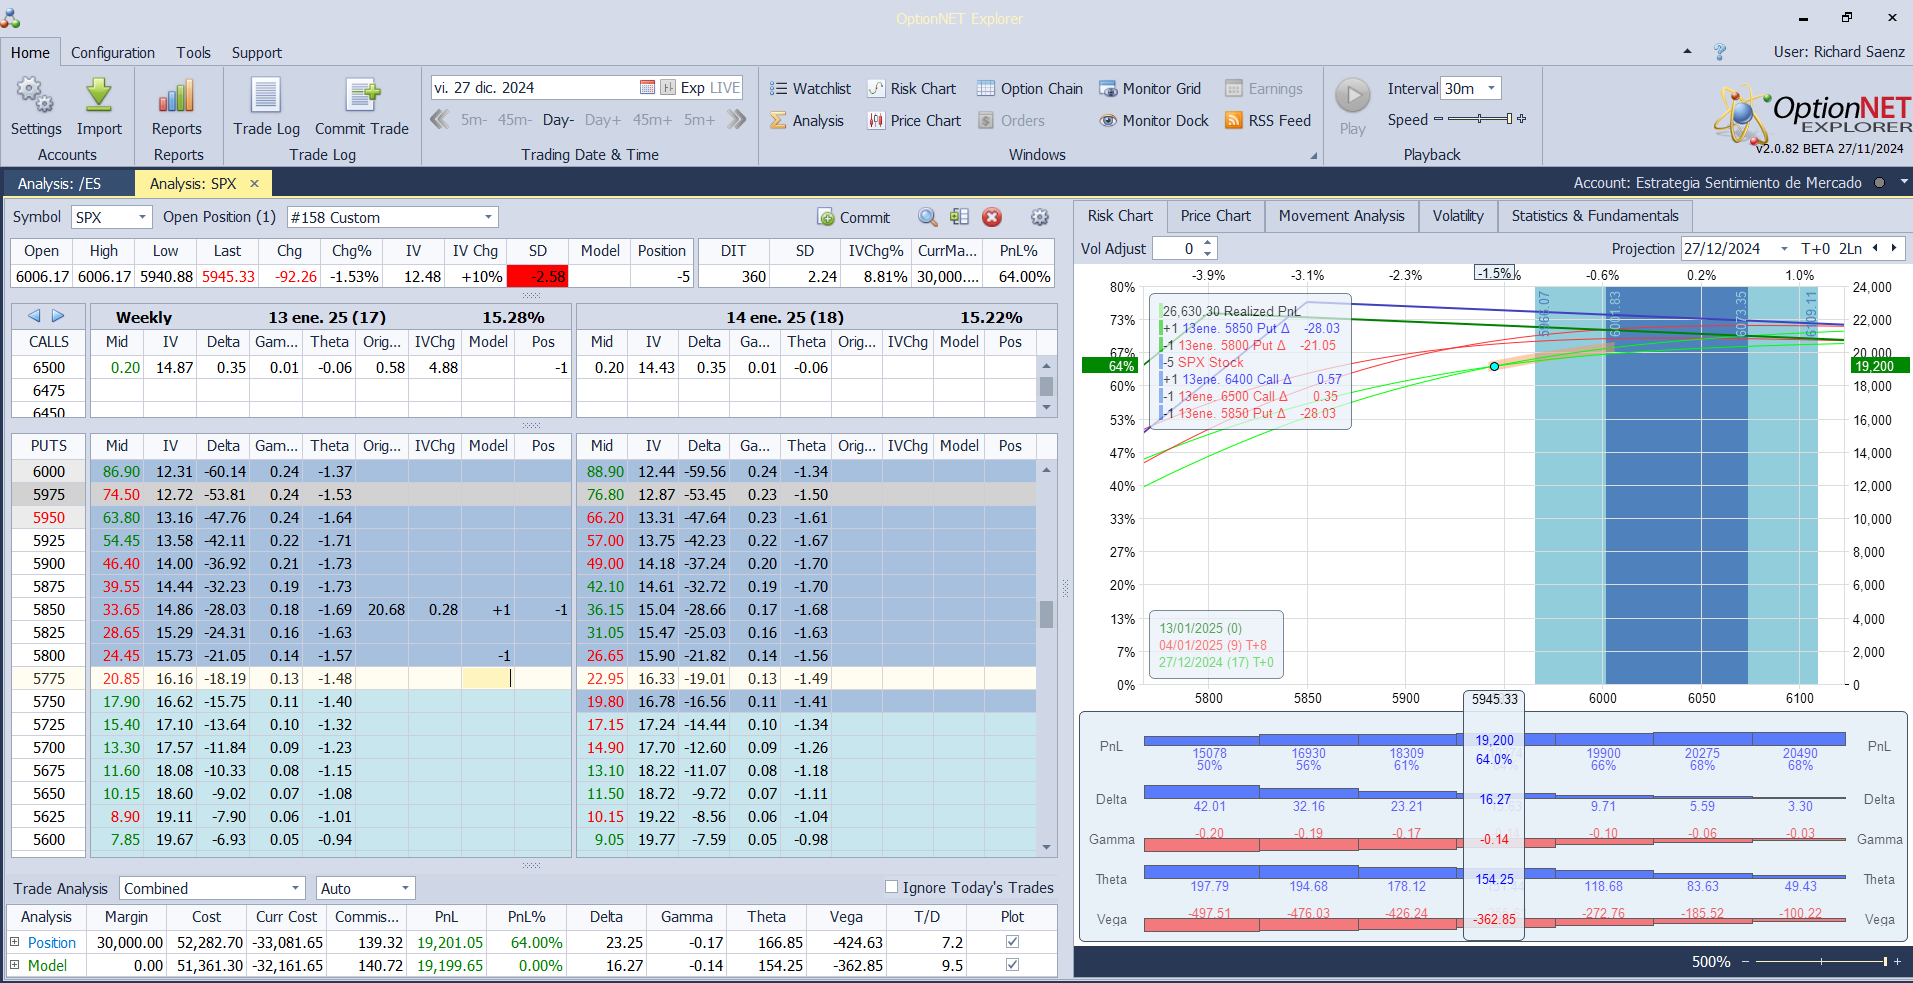
Task: Open the Interval 30m dropdown
Action: pyautogui.click(x=1491, y=88)
